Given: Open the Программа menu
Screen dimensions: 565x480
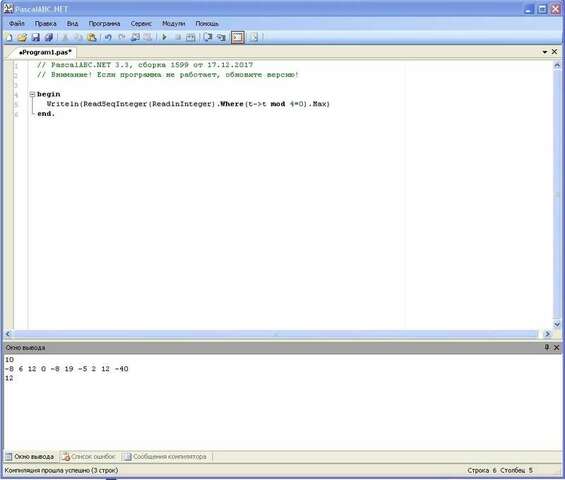Looking at the screenshot, I should pos(104,23).
